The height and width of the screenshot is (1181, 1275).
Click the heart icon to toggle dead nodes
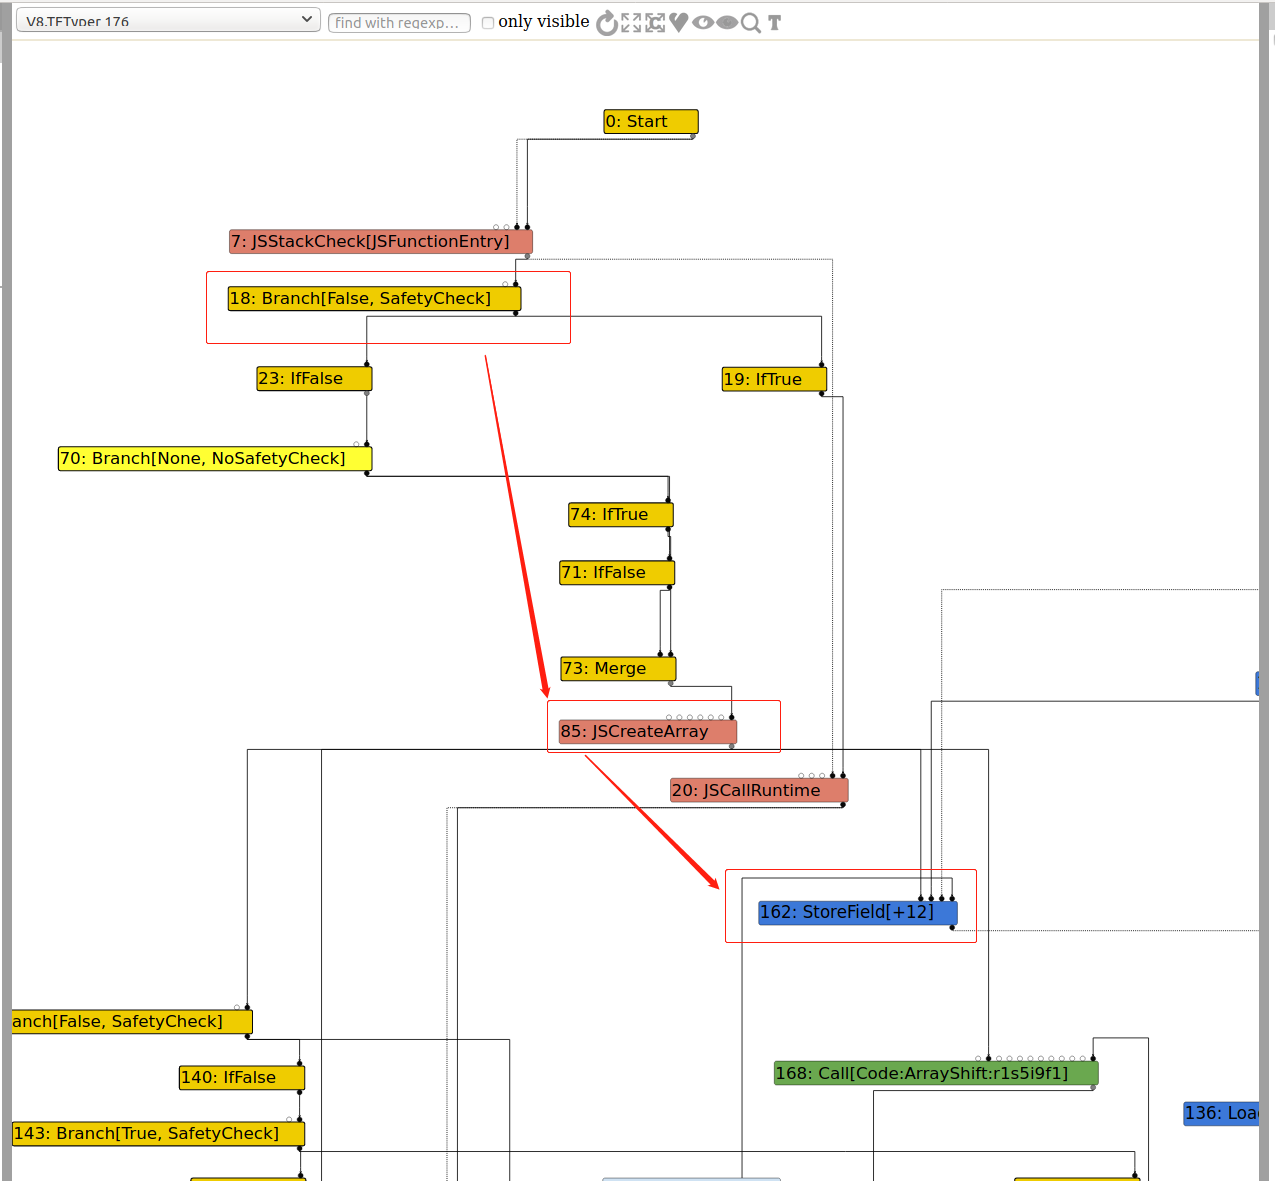coord(679,22)
